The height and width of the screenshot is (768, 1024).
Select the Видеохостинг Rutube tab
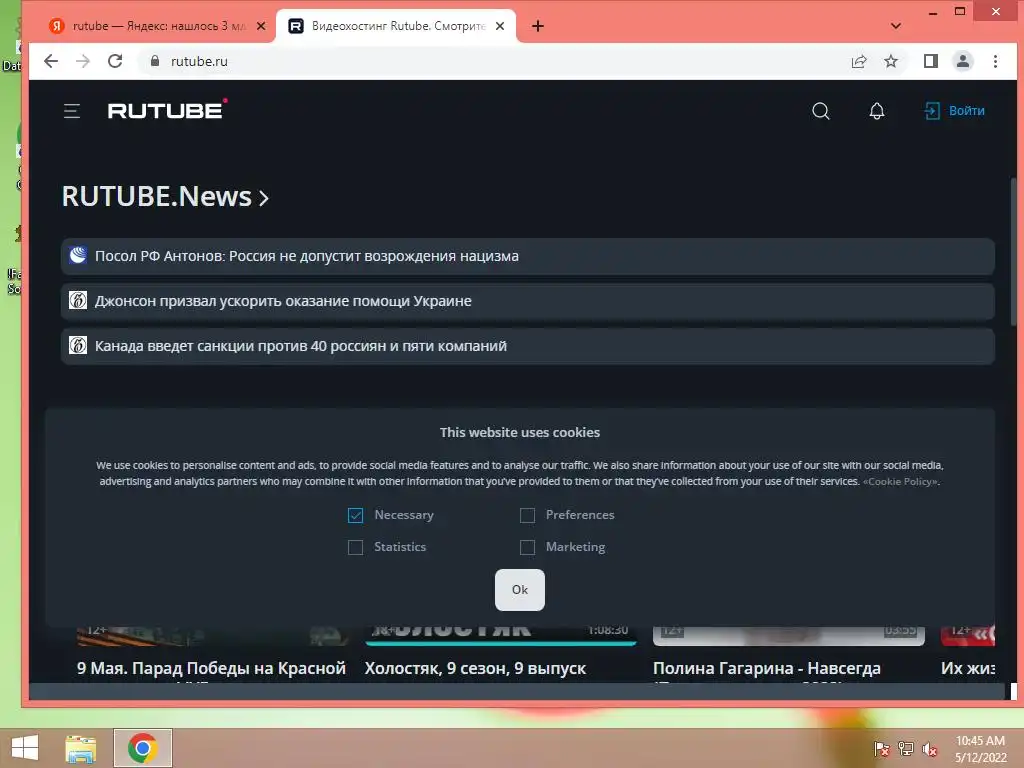tap(395, 26)
